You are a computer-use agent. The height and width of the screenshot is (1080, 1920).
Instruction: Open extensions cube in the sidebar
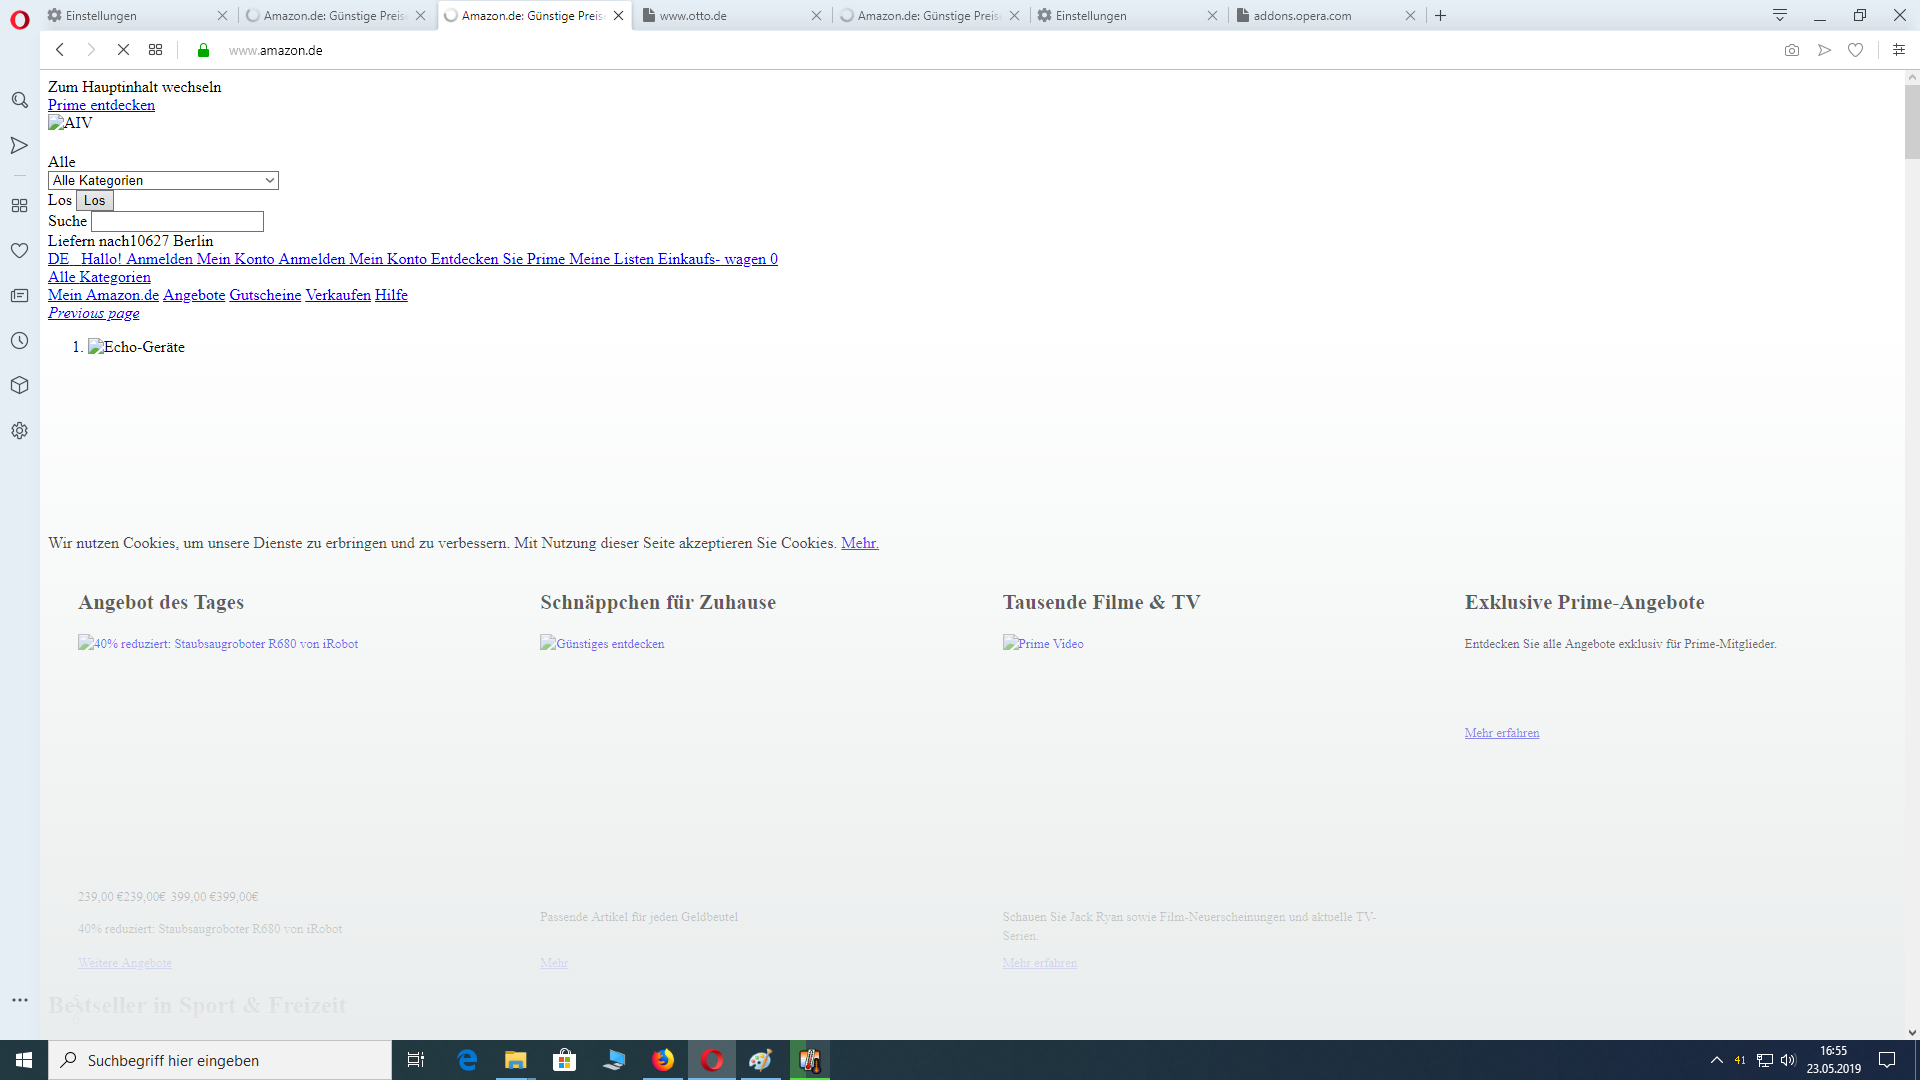coord(19,385)
